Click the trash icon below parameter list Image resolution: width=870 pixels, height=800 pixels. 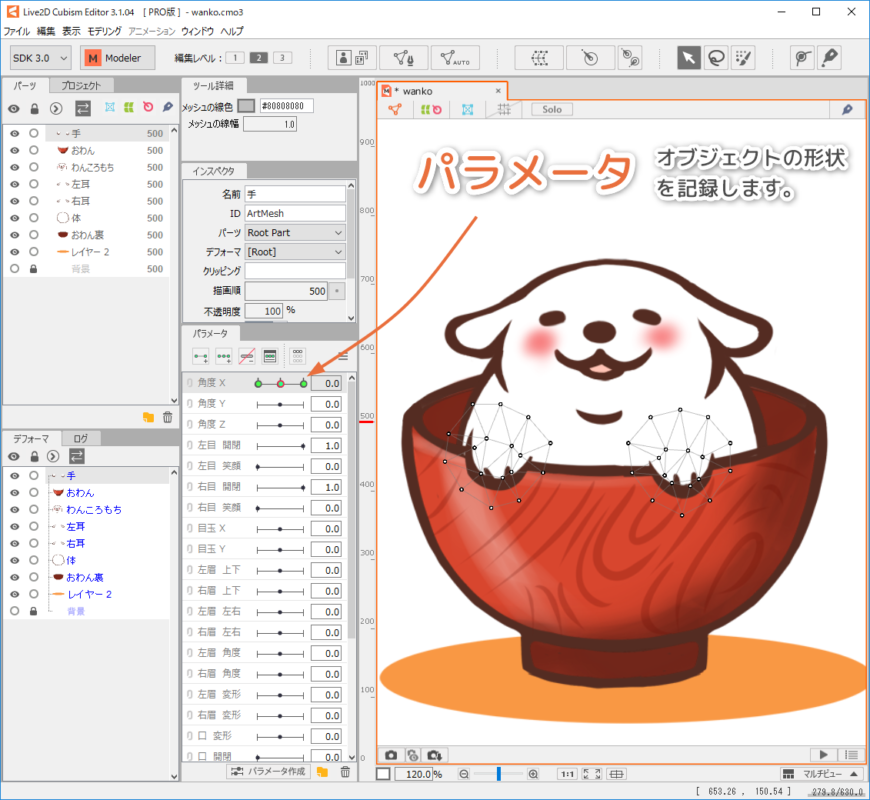(x=345, y=772)
